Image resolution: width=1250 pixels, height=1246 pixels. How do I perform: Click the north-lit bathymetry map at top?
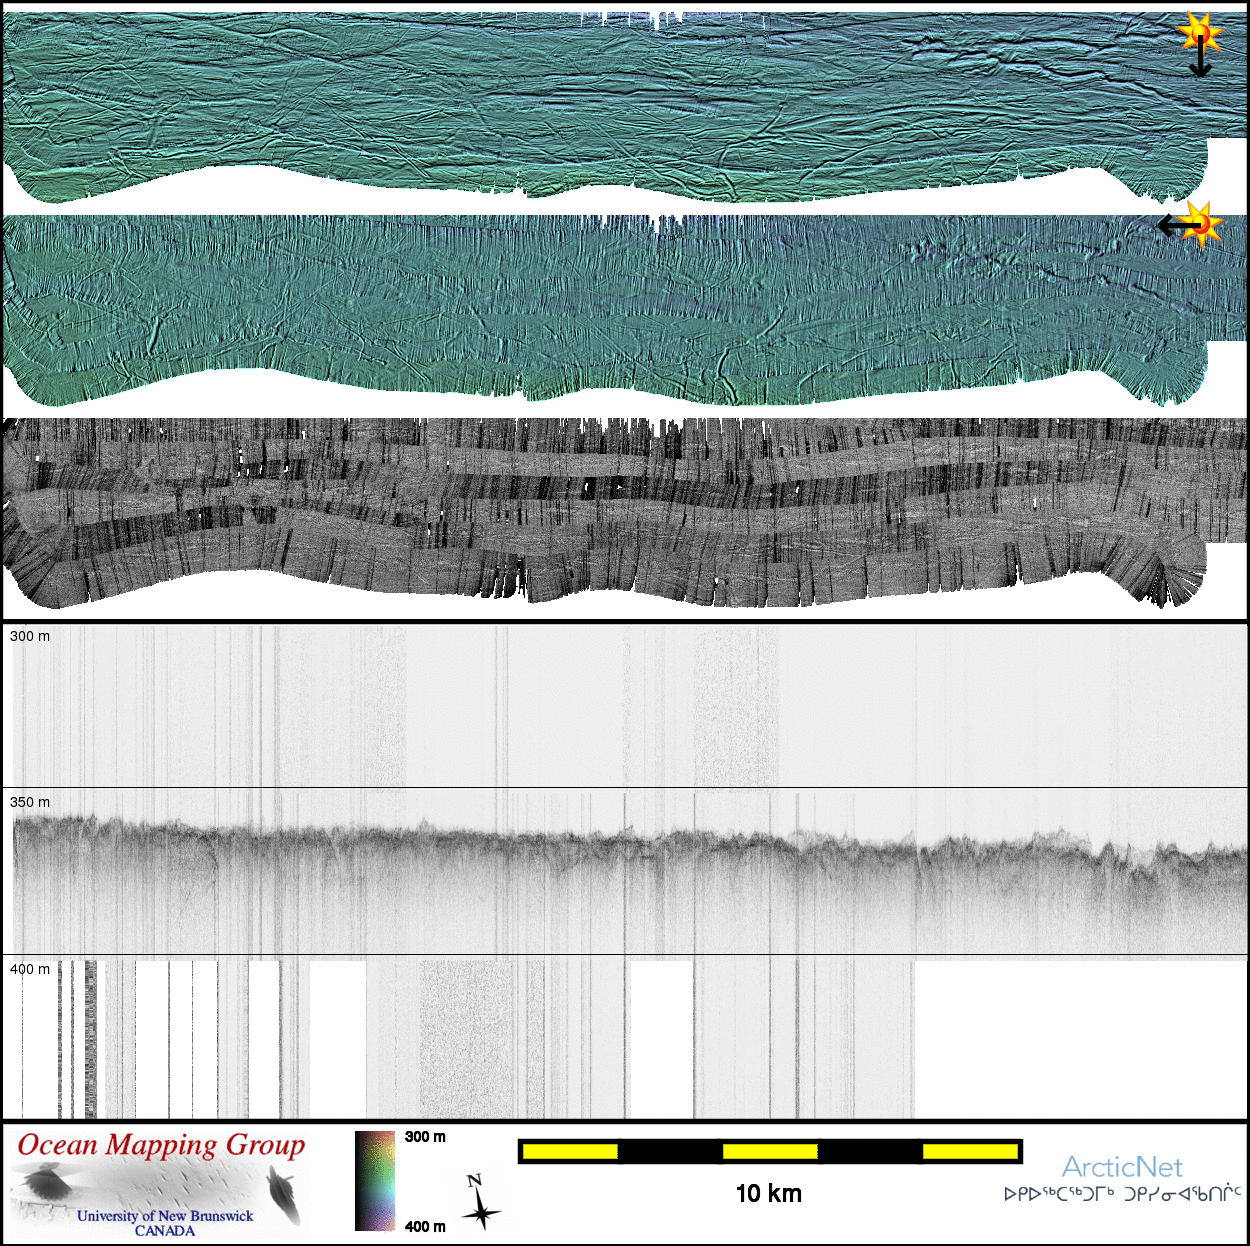coord(600,105)
